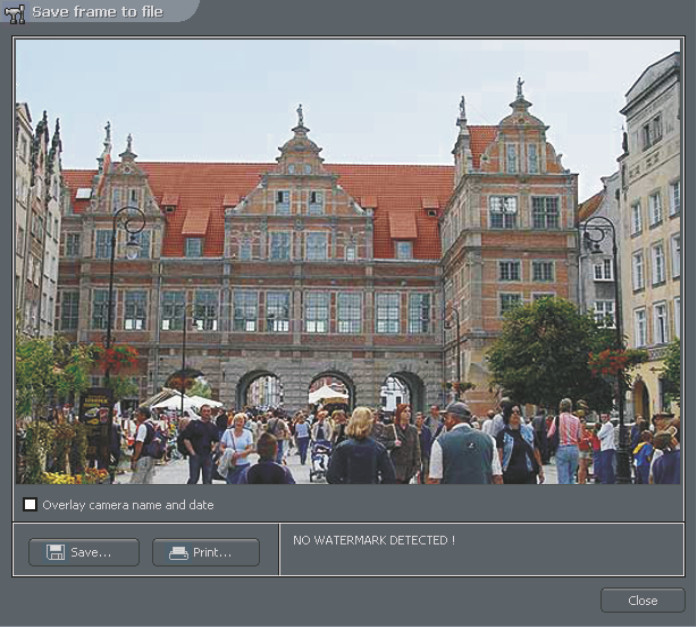Click the statue atop the central gable
The height and width of the screenshot is (627, 696).
[x=299, y=114]
